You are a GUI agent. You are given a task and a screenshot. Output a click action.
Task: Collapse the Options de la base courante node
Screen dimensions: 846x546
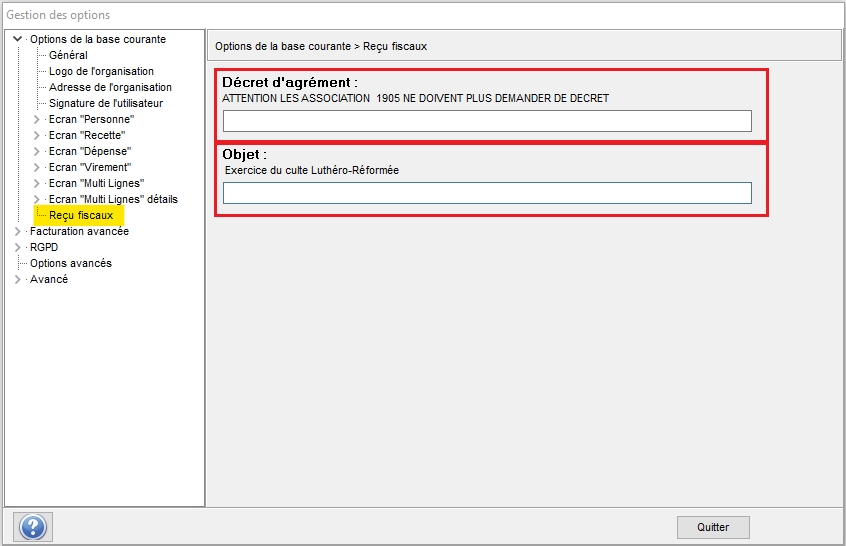pos(17,40)
